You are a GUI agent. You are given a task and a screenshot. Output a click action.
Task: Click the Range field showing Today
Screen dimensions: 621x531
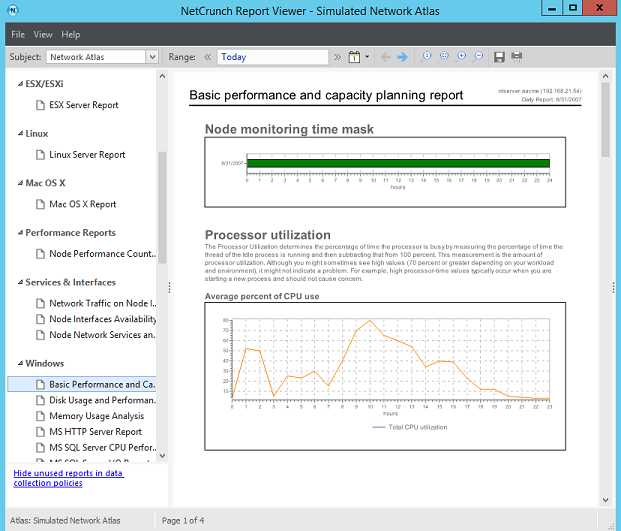click(x=272, y=57)
